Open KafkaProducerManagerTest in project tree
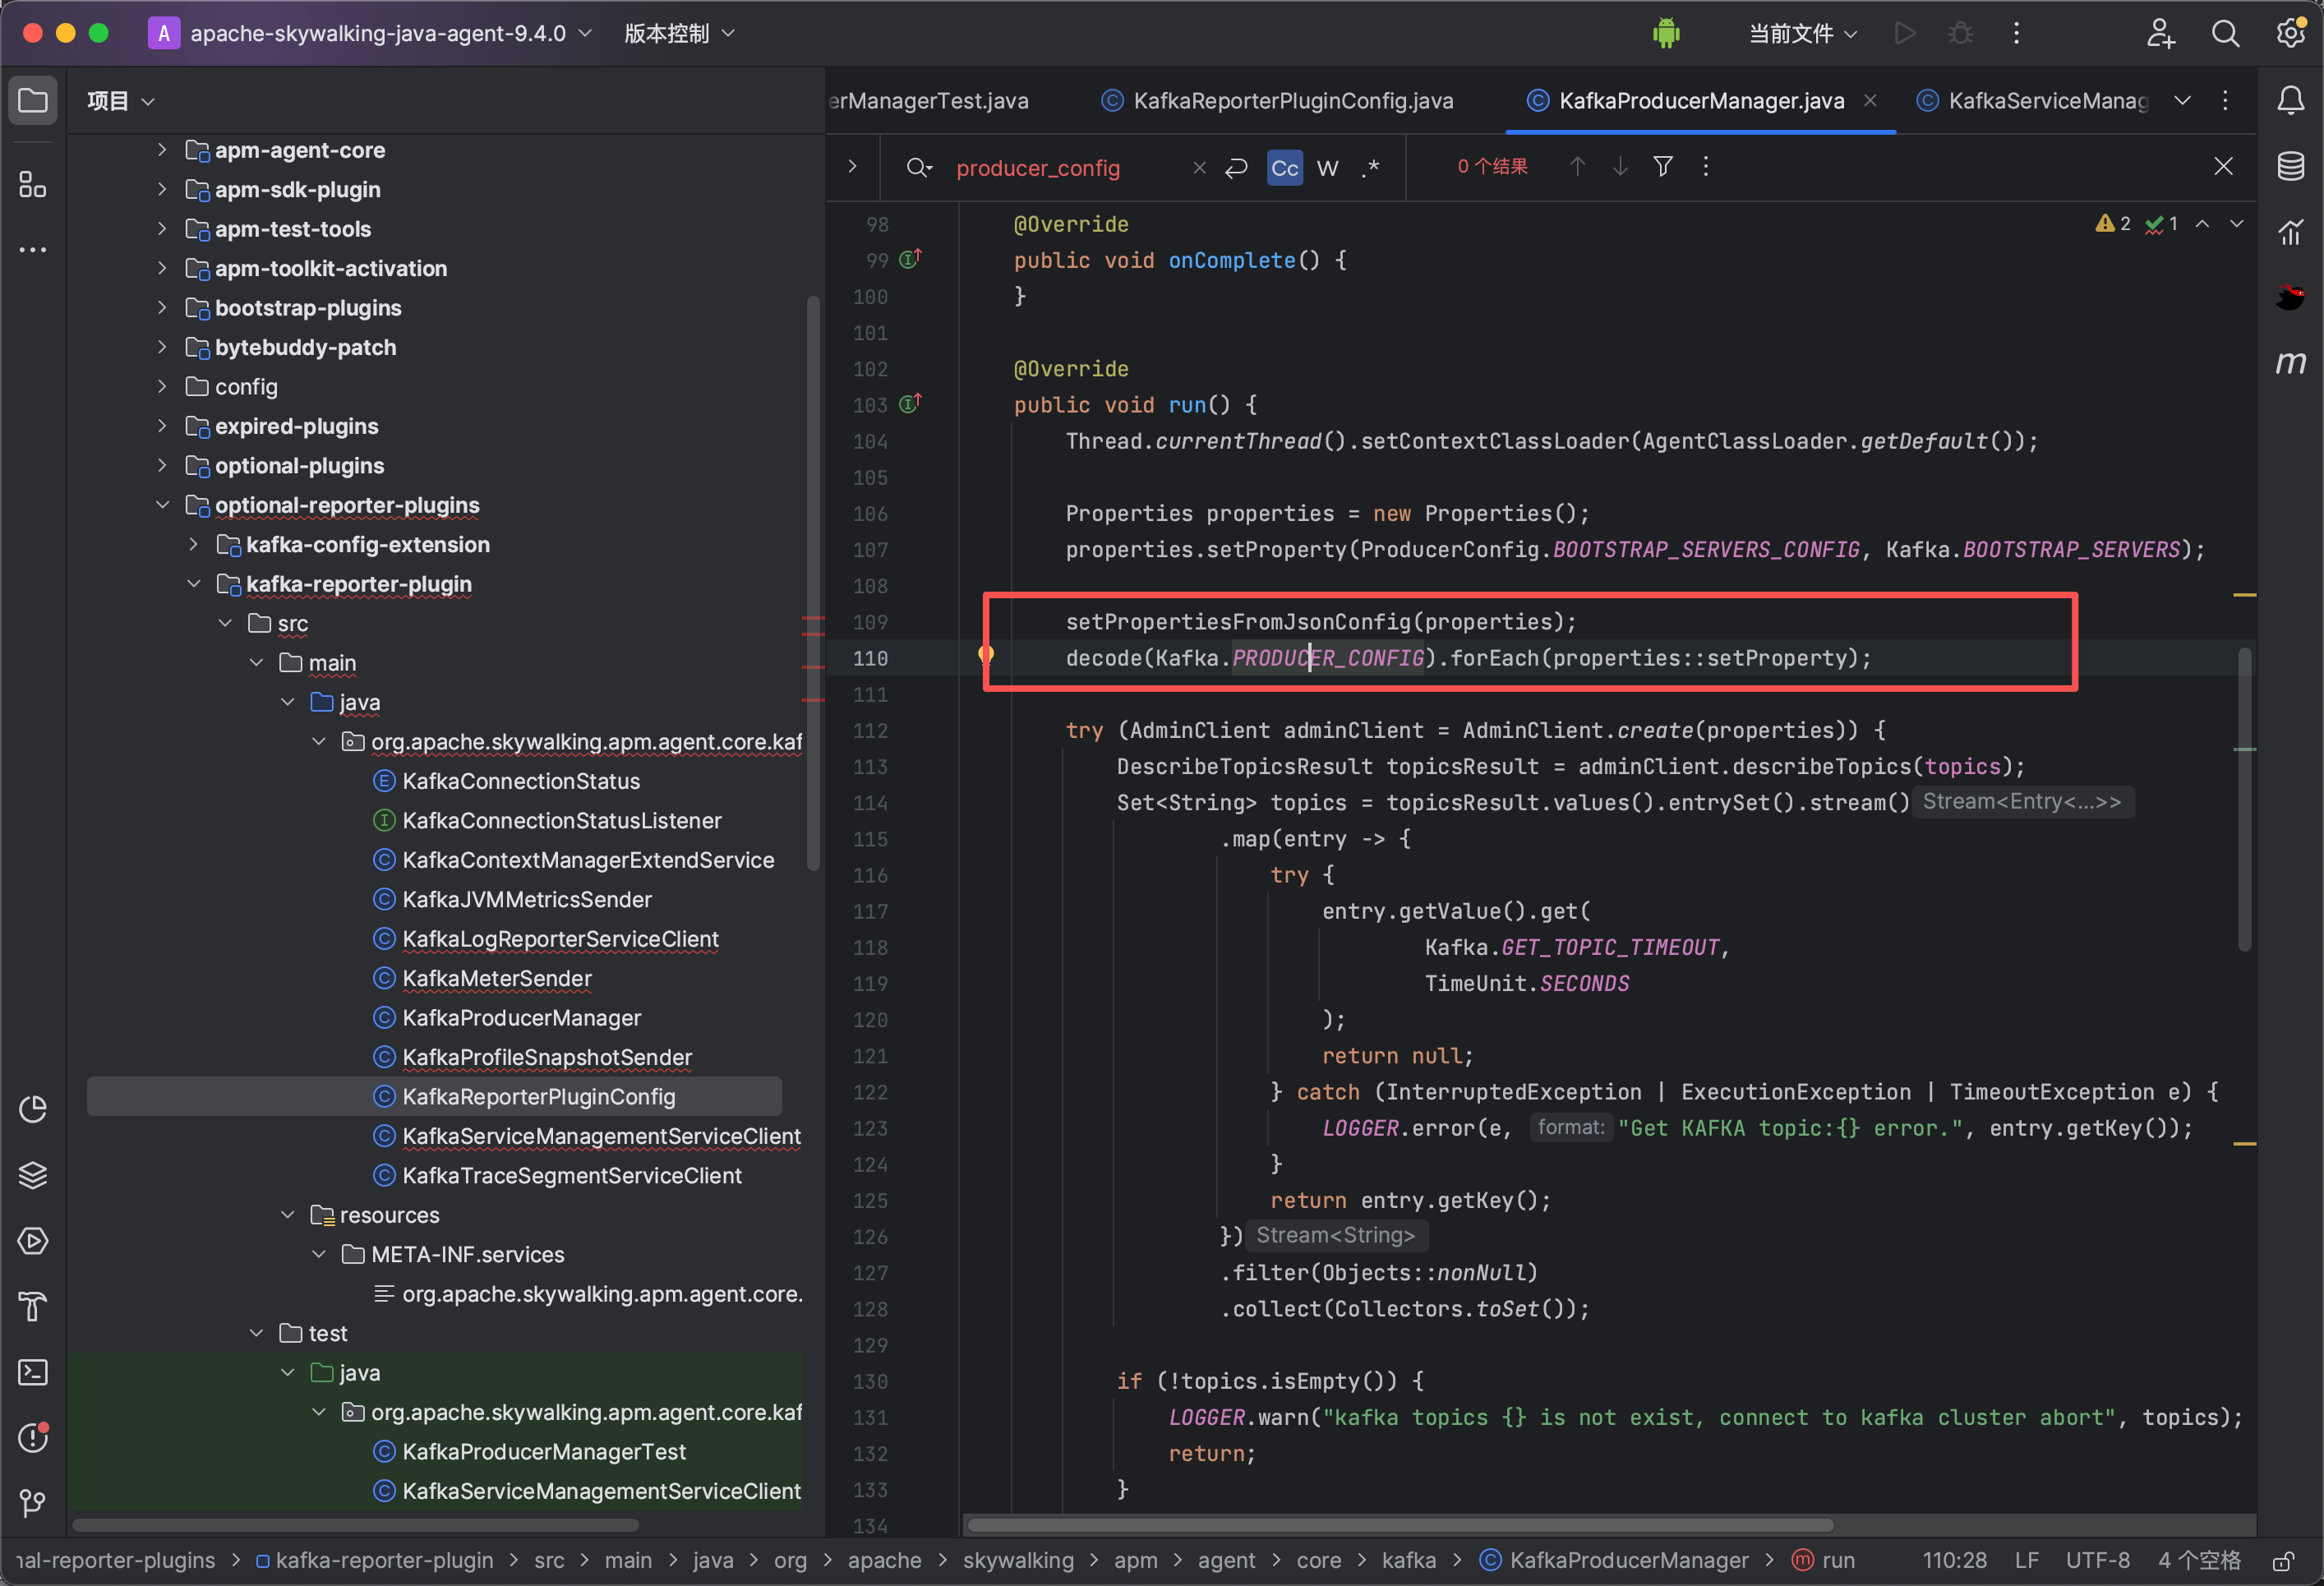The image size is (2324, 1586). (x=543, y=1451)
